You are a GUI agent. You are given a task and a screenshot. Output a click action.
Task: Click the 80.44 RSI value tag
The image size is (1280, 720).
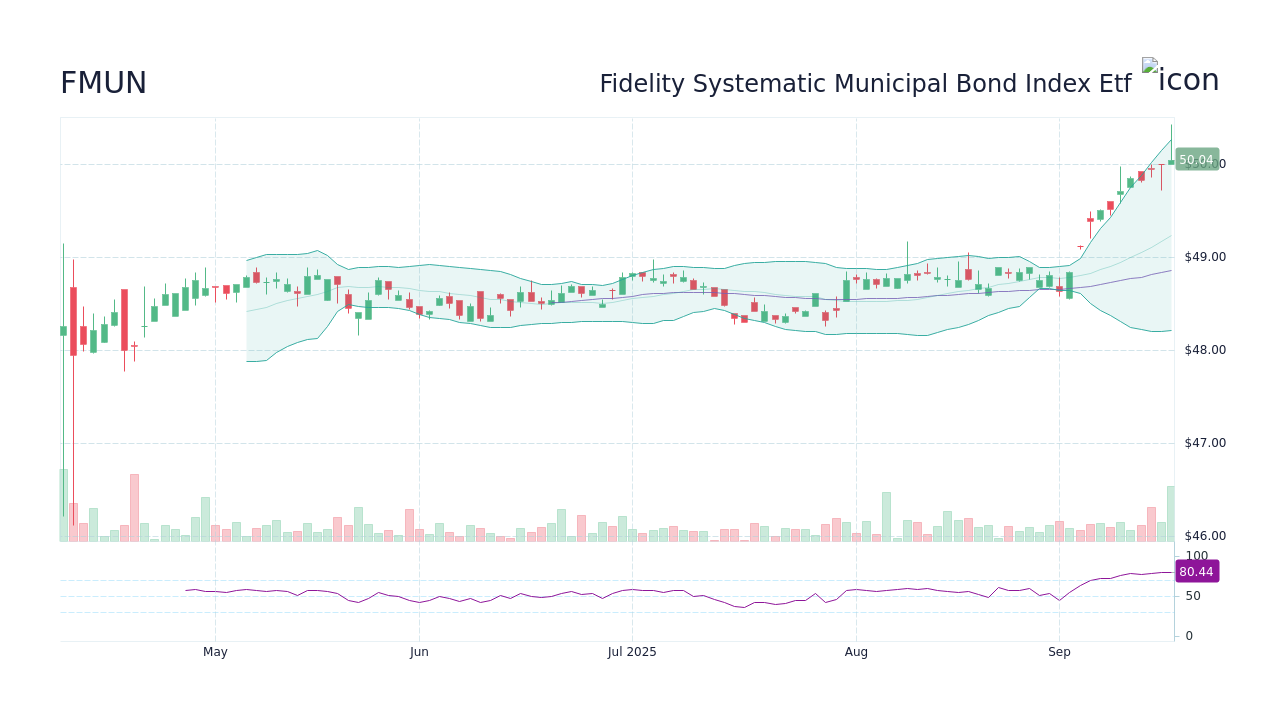click(x=1197, y=572)
